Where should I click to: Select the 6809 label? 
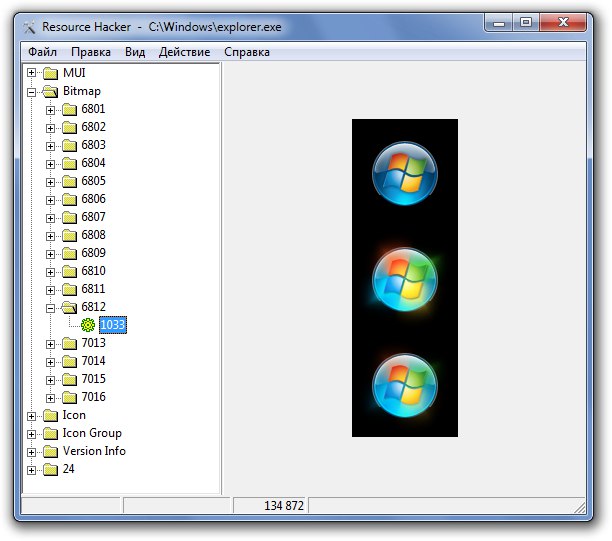[93, 253]
